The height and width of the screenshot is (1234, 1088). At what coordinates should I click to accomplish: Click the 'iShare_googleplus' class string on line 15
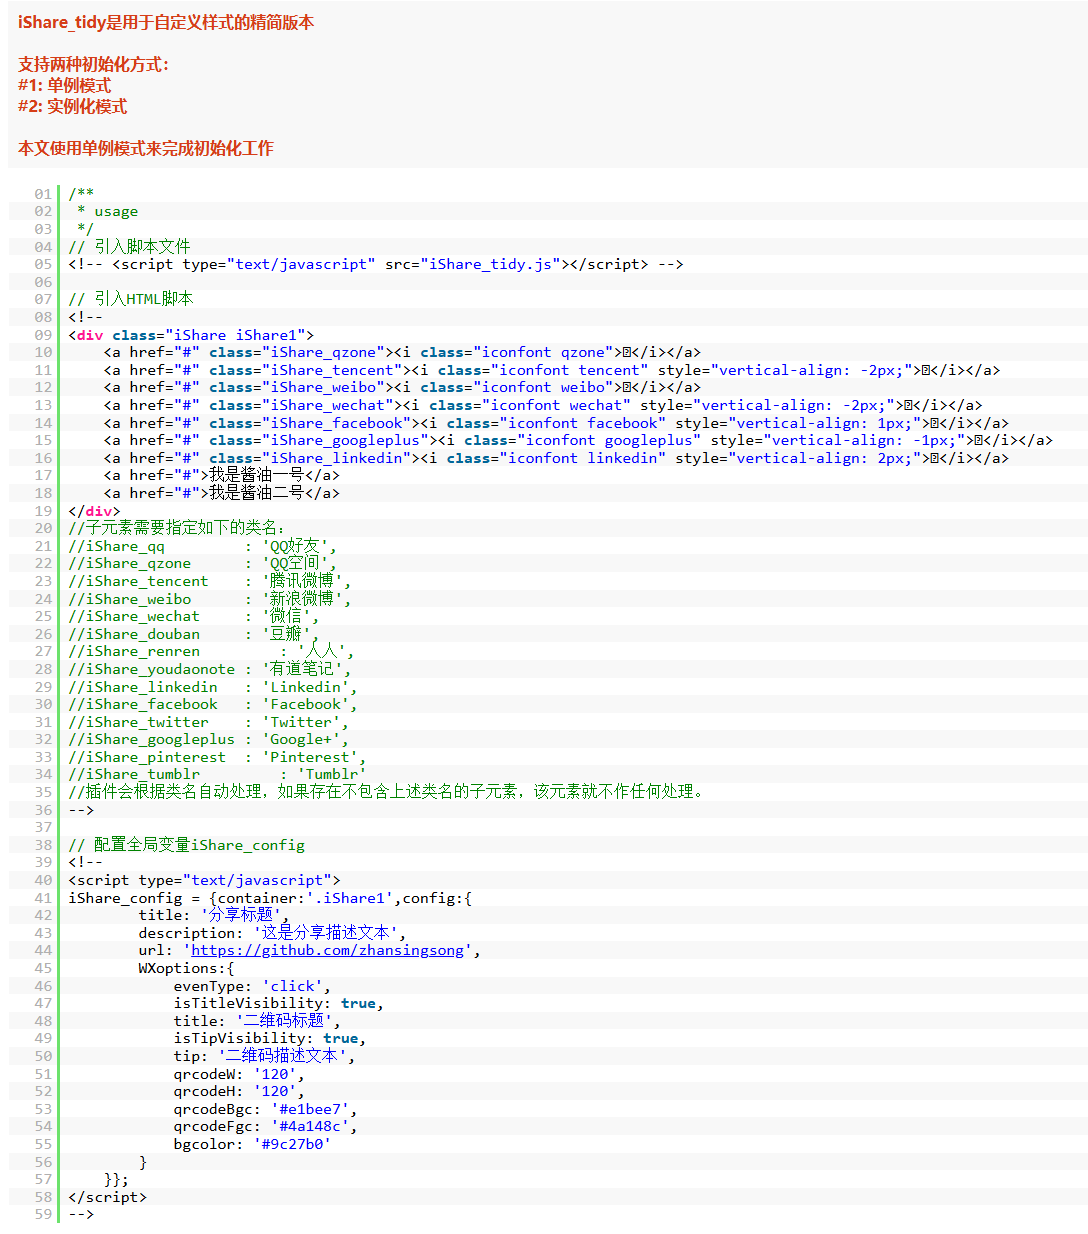pyautogui.click(x=345, y=440)
